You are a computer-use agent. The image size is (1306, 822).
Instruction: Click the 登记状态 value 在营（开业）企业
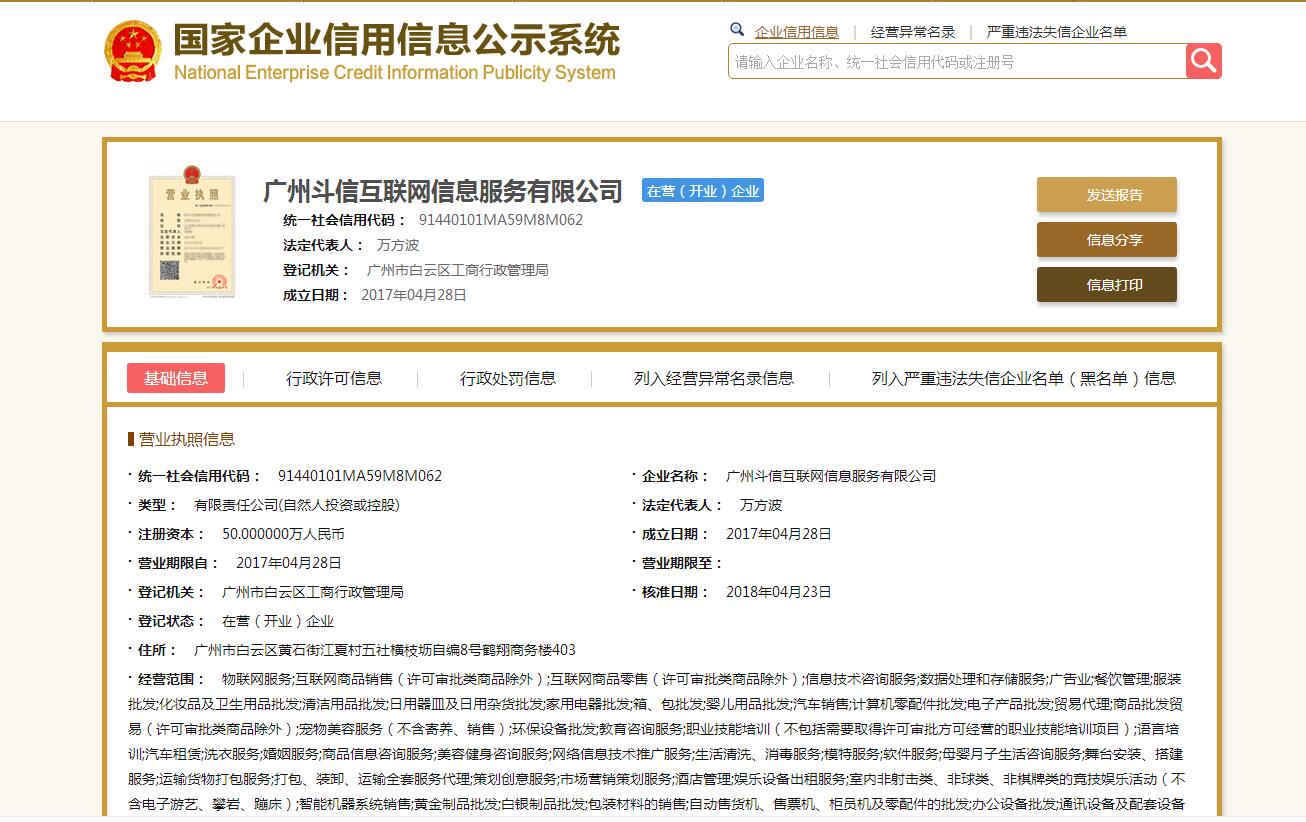(278, 621)
